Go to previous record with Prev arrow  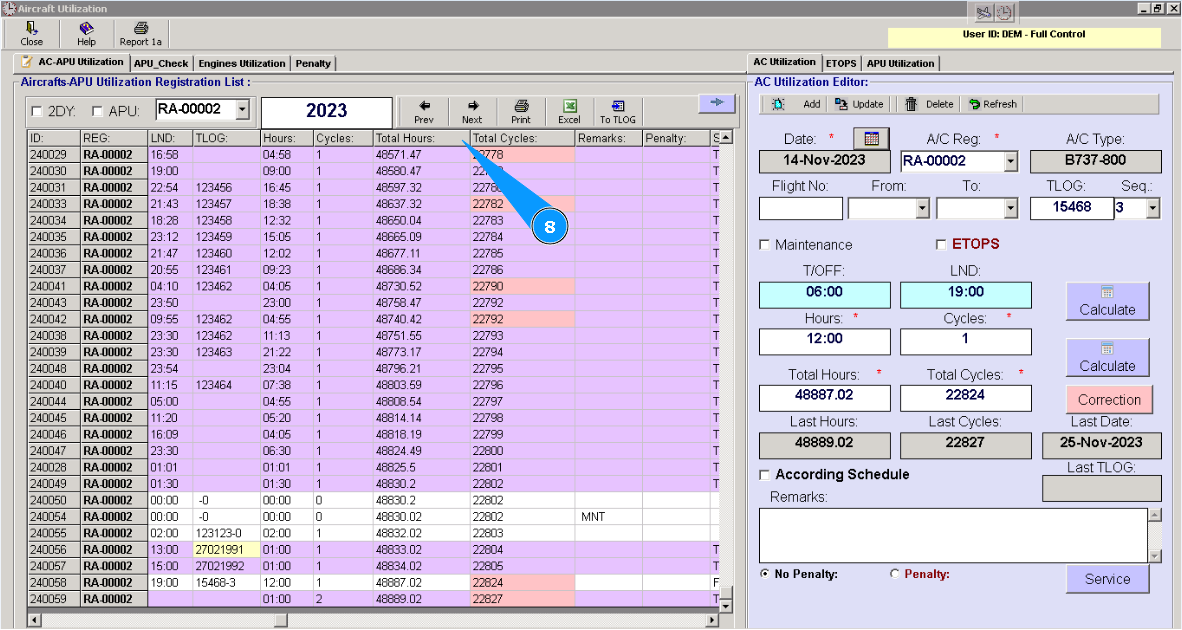point(424,106)
